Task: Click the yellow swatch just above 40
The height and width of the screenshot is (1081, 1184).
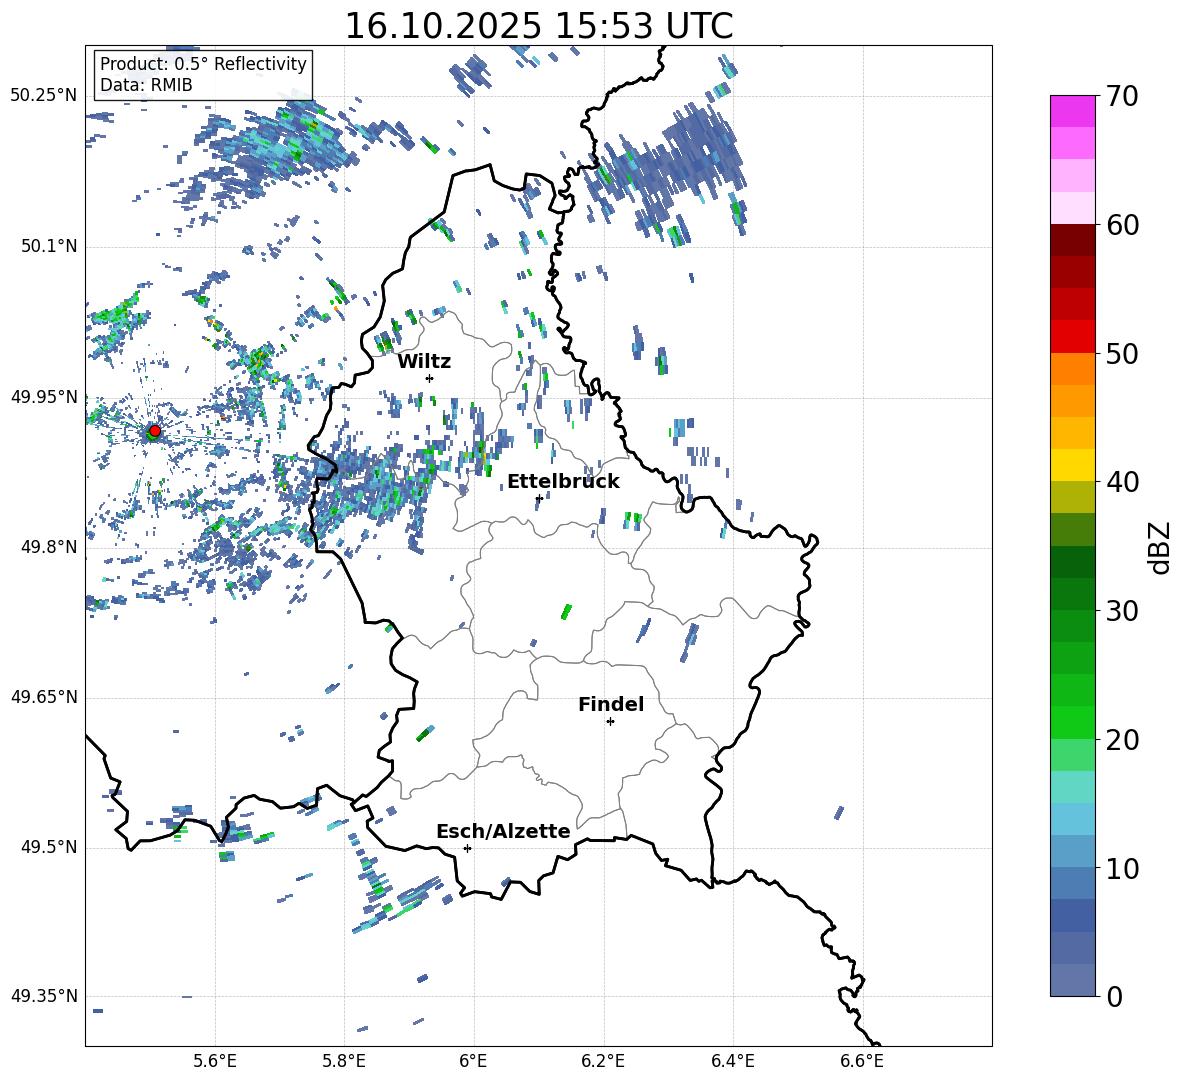Action: [1072, 465]
